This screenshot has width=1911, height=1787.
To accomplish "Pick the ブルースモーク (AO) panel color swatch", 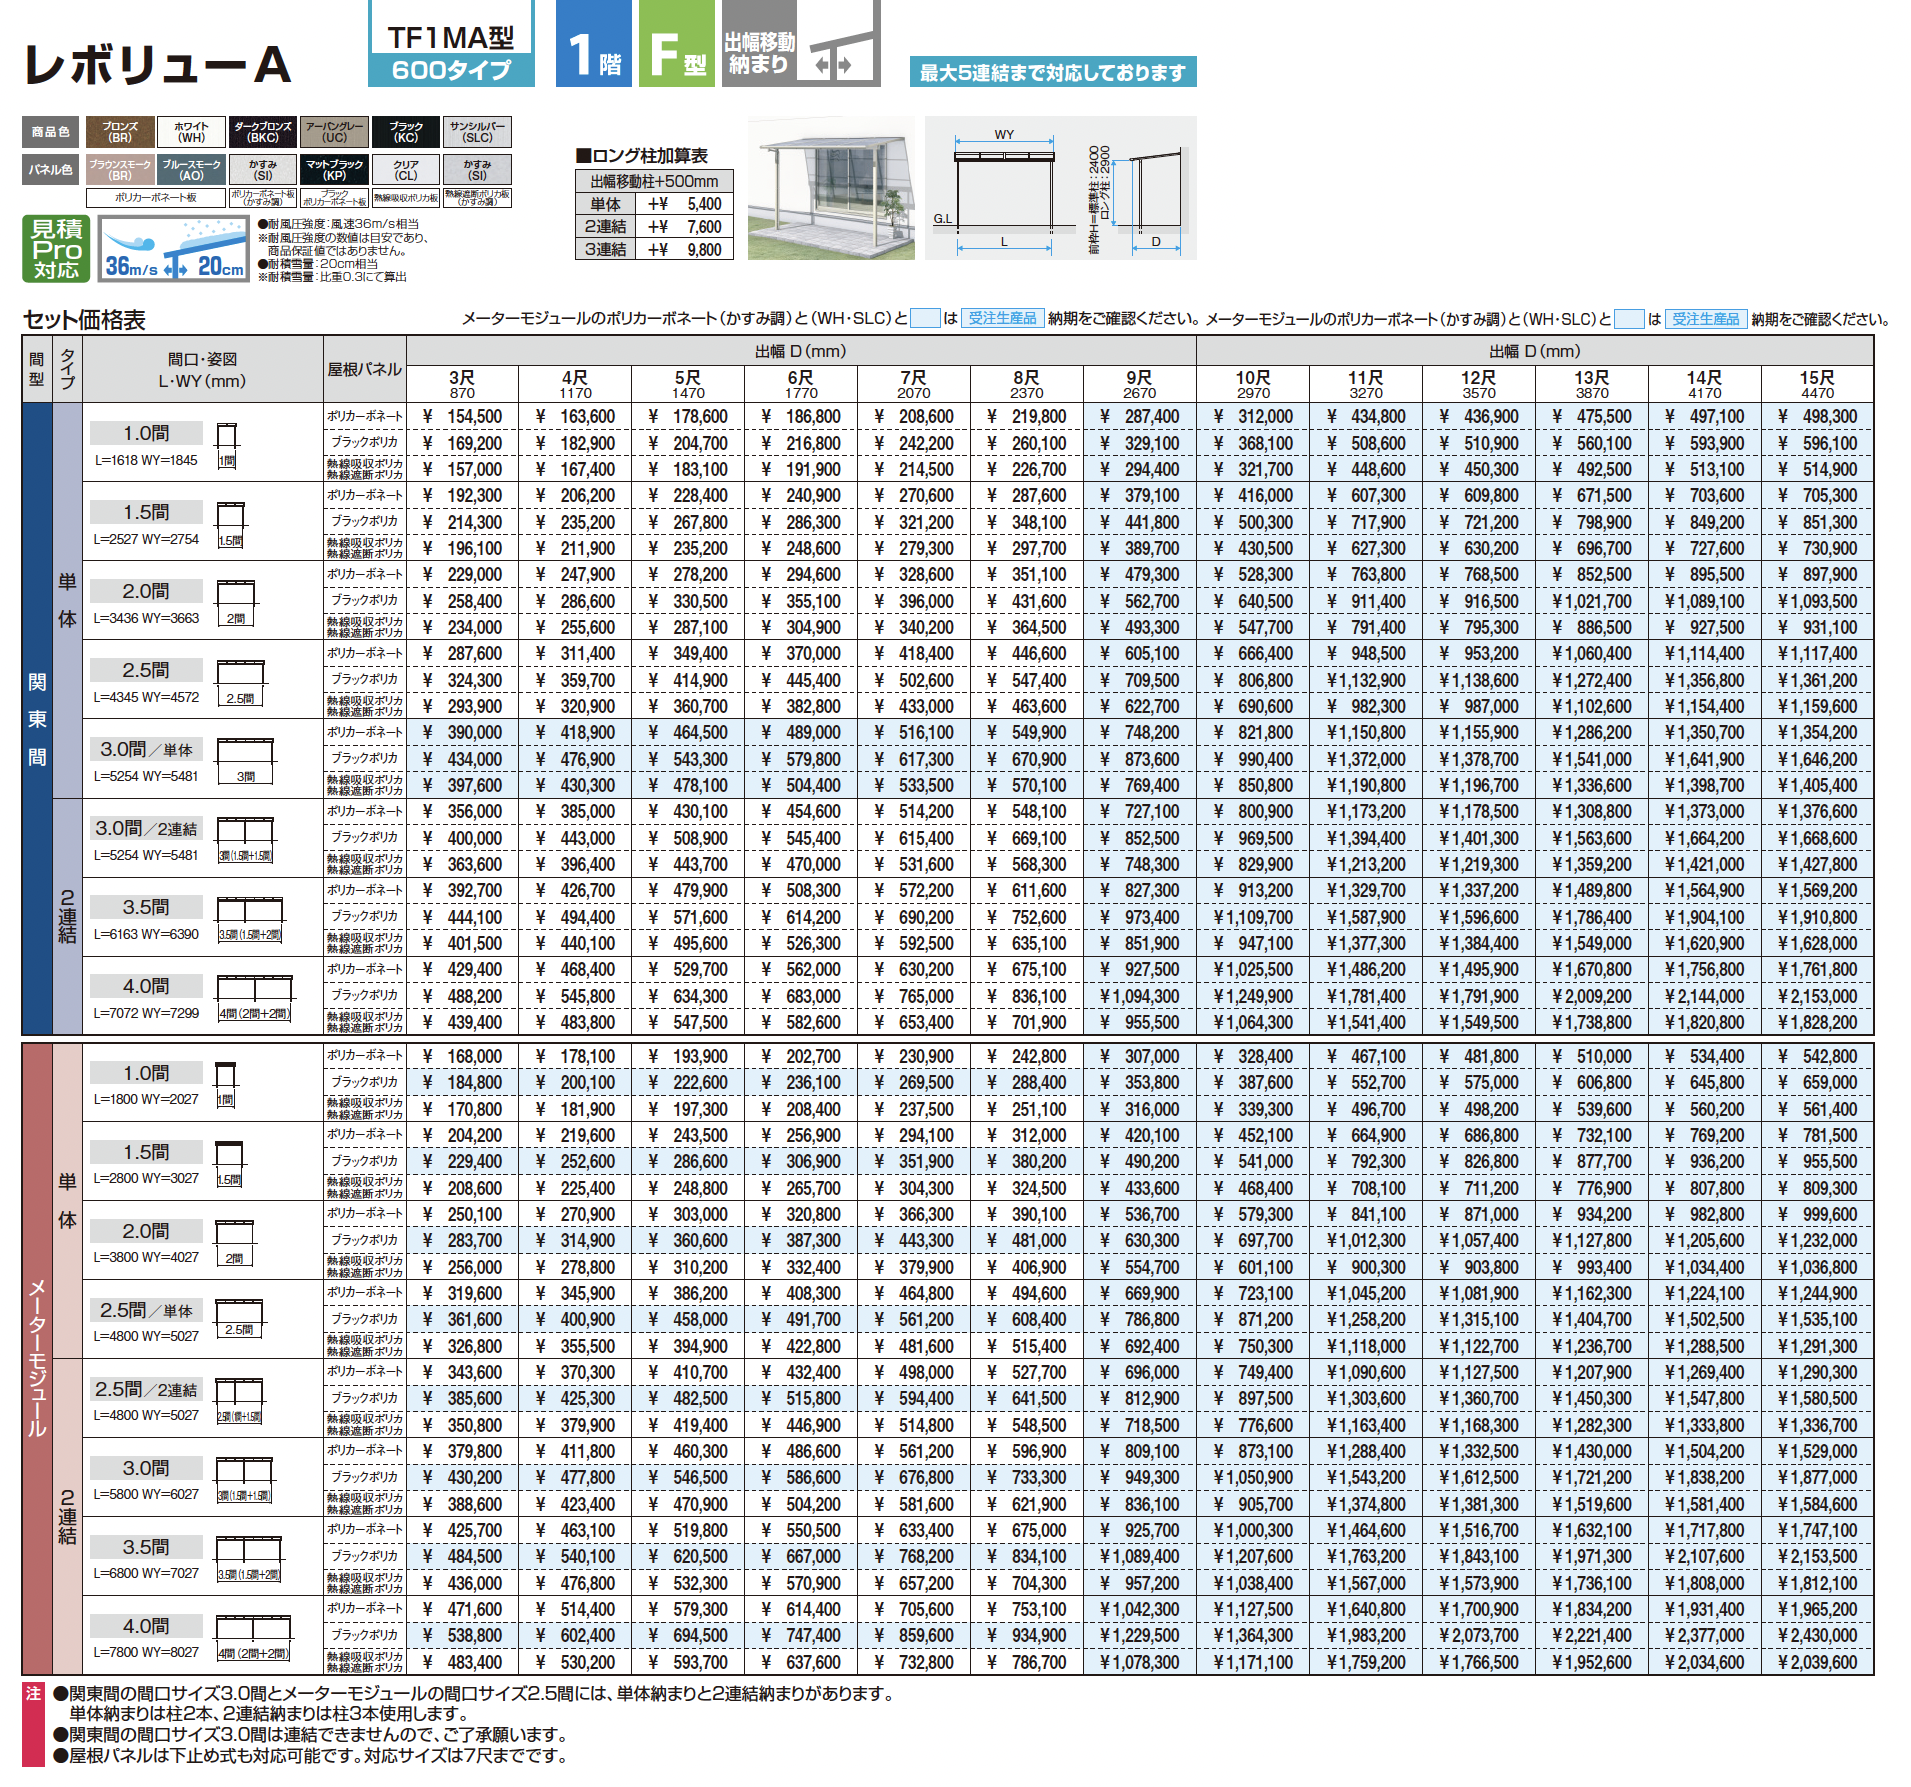I will coord(191,170).
